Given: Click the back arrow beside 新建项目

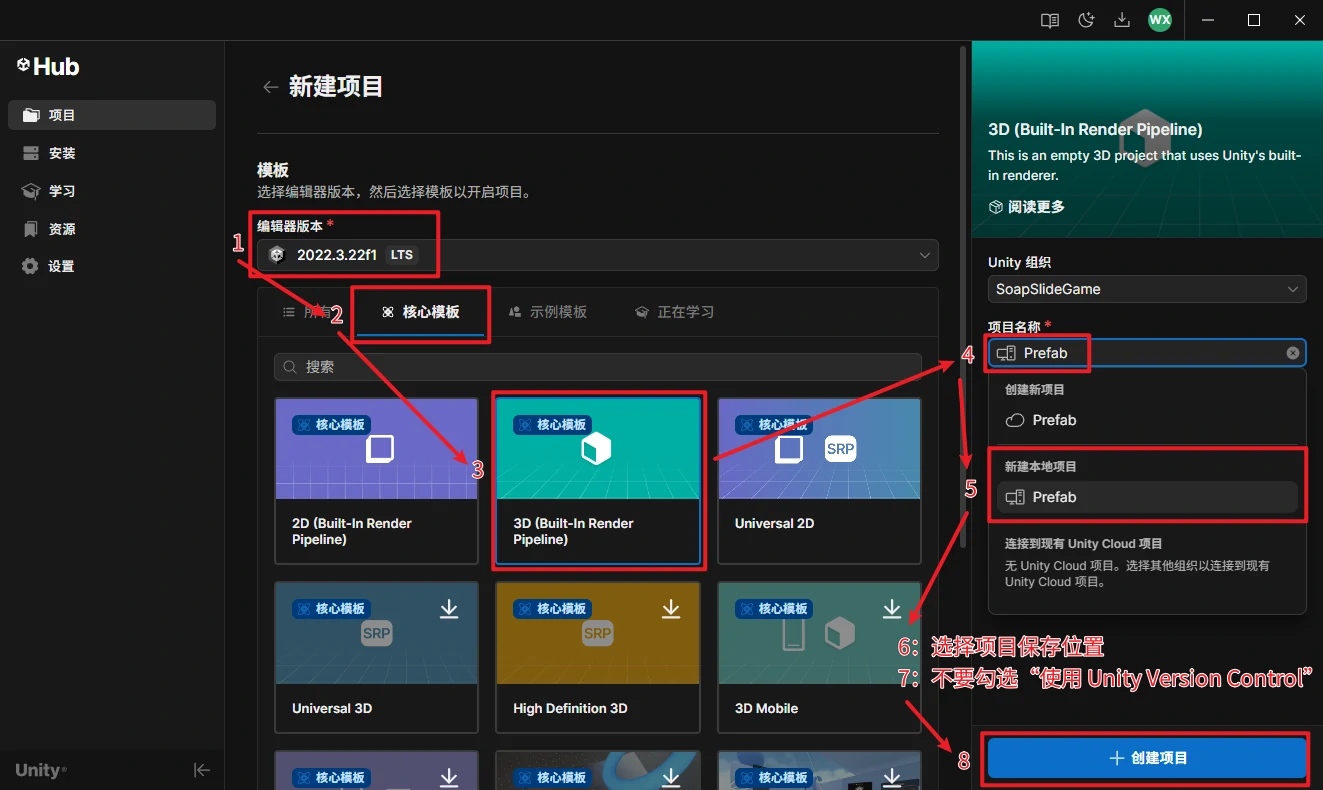Looking at the screenshot, I should tap(270, 87).
